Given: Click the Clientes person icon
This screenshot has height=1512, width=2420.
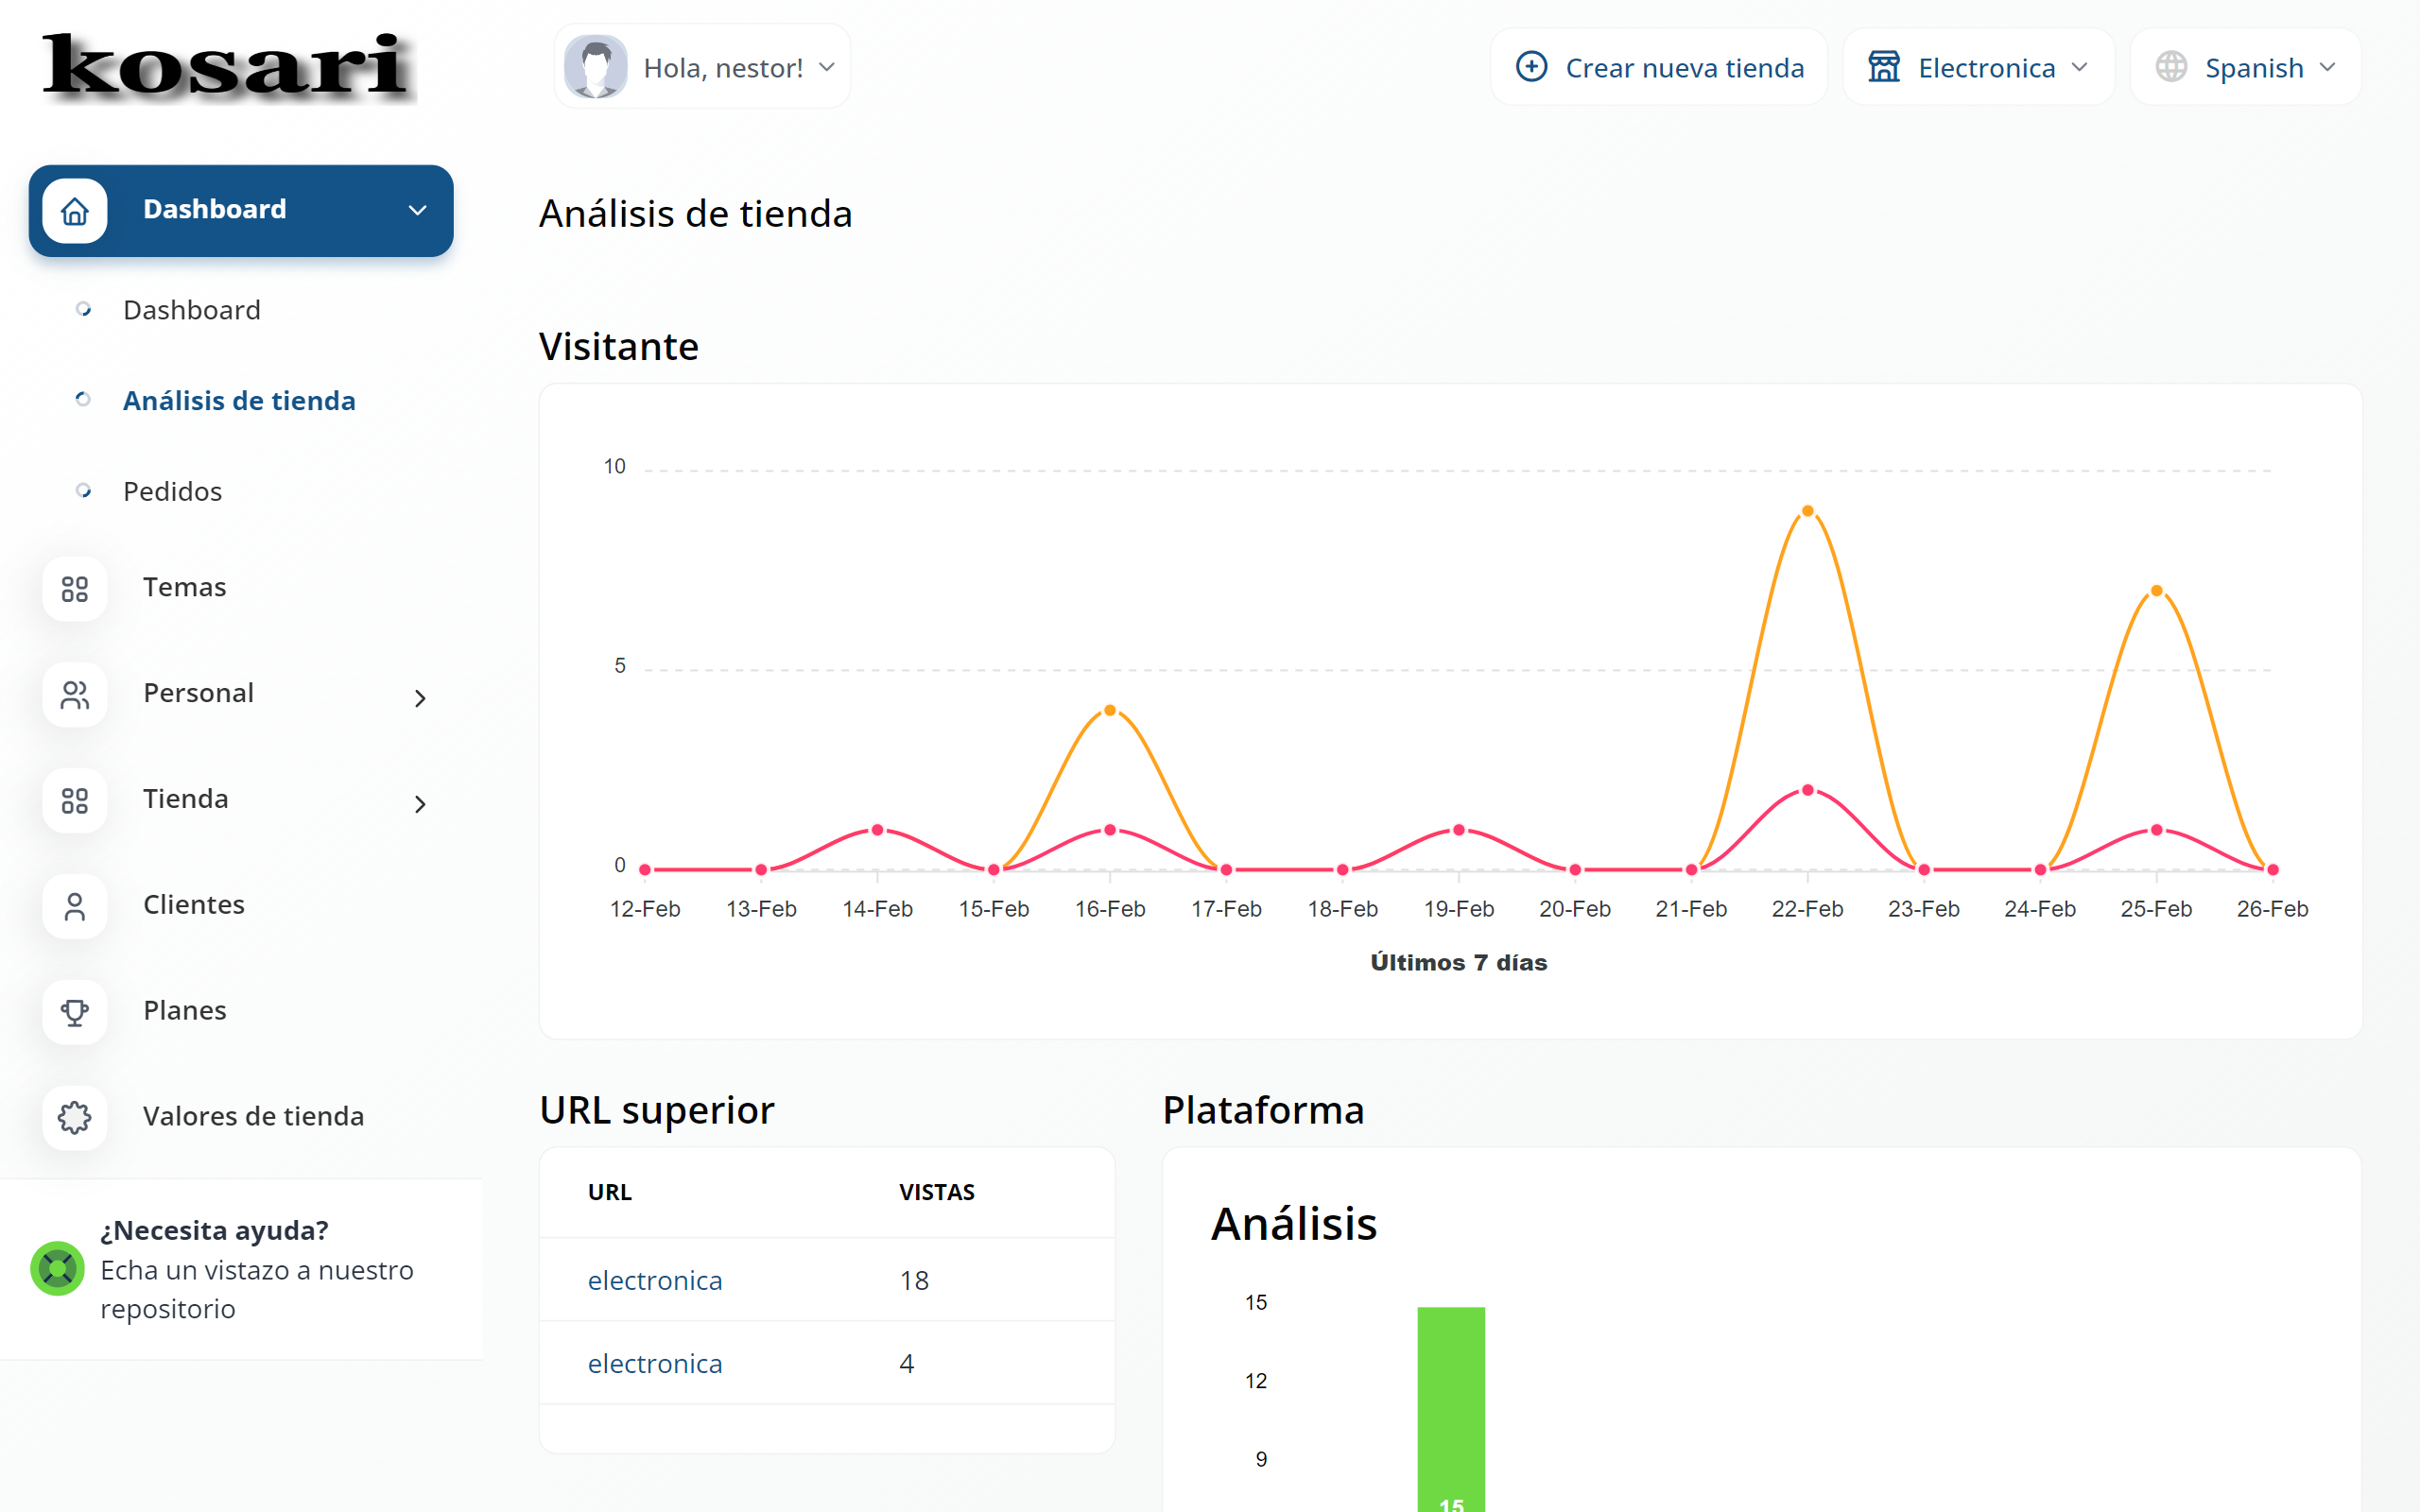Looking at the screenshot, I should click(75, 906).
